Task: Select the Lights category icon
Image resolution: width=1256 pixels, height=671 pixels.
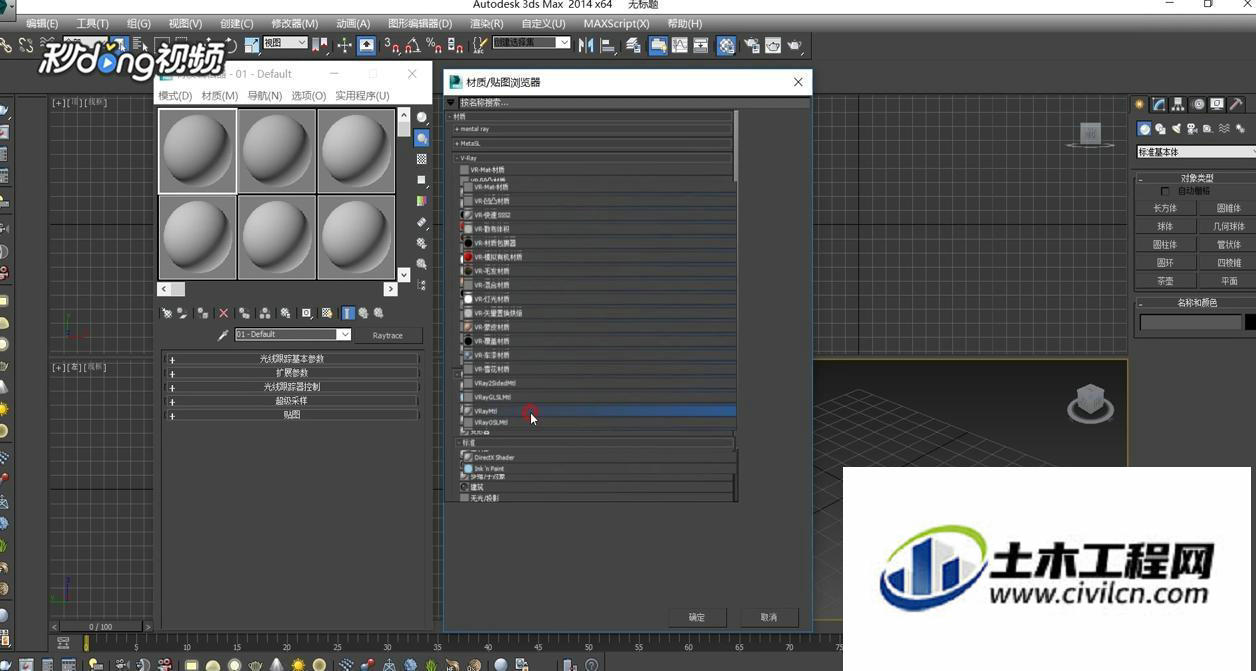Action: [1176, 129]
